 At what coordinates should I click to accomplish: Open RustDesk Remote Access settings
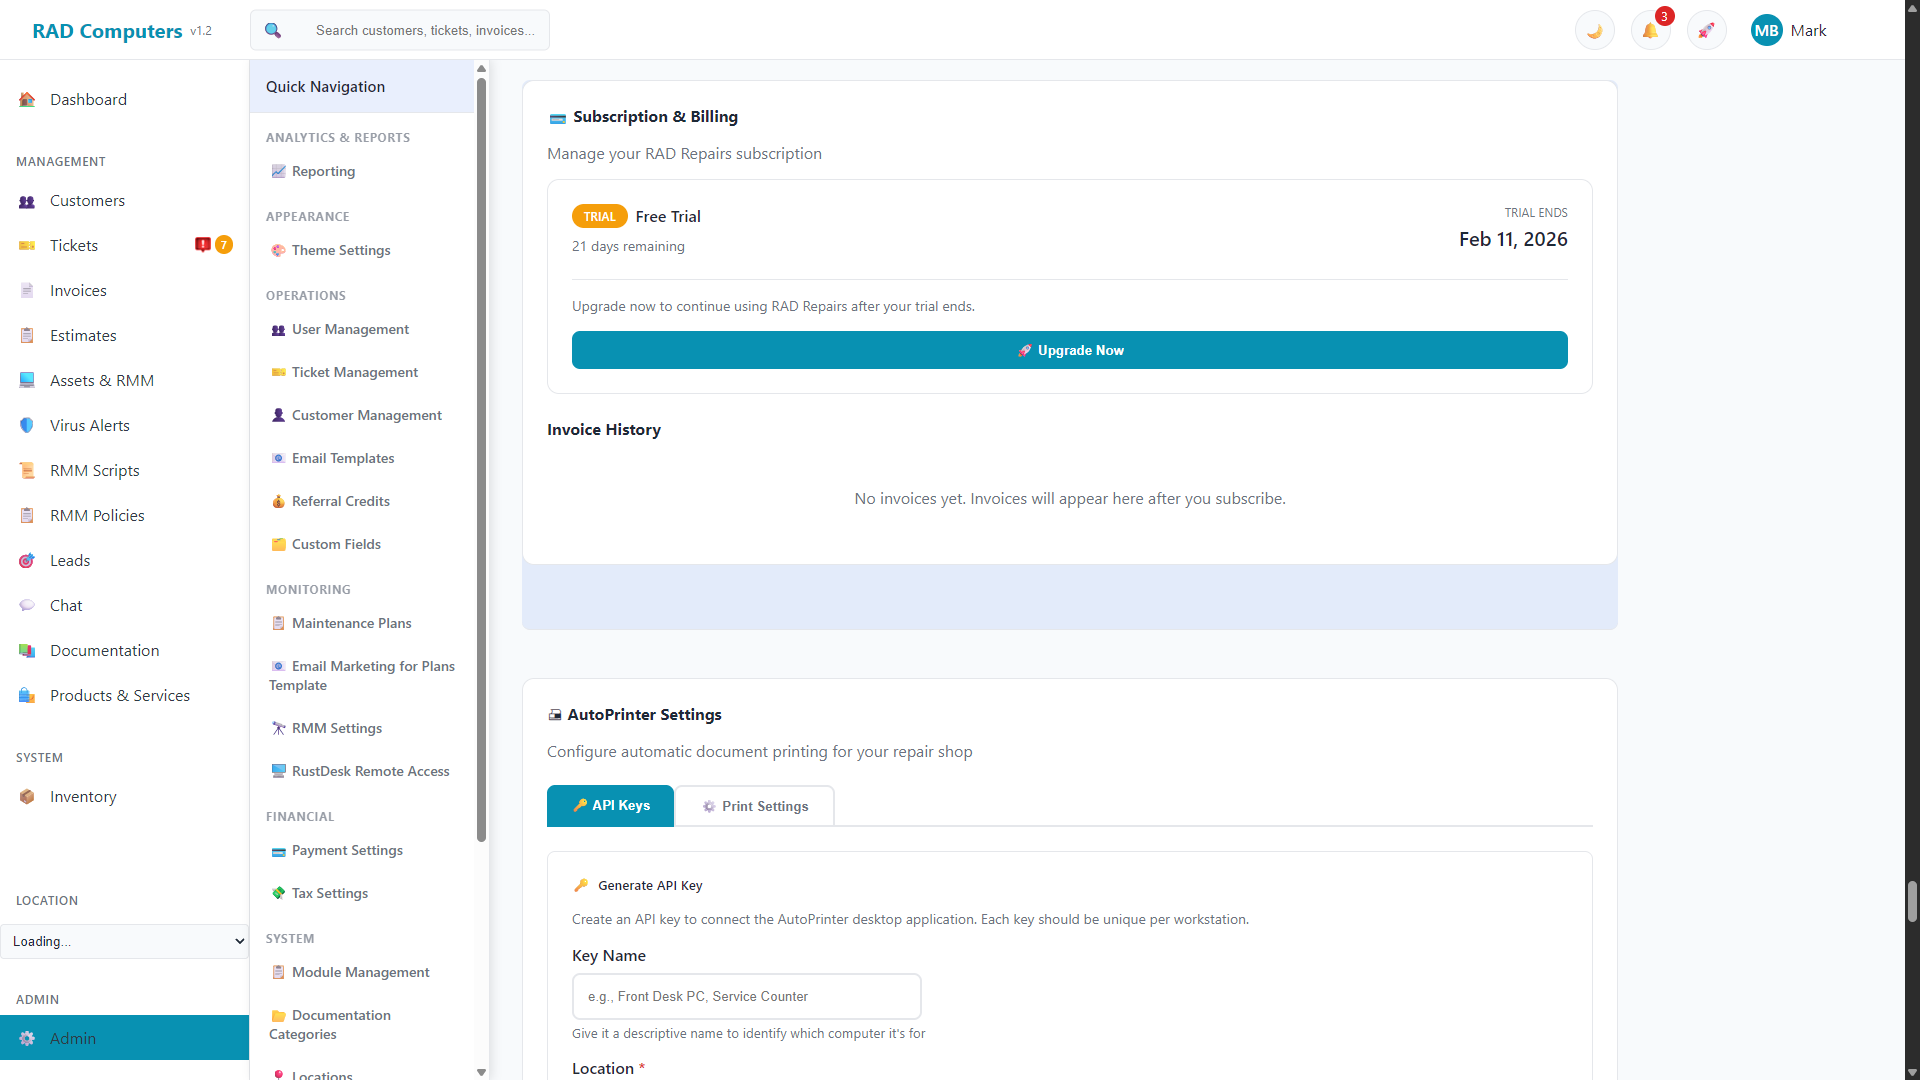pyautogui.click(x=370, y=770)
